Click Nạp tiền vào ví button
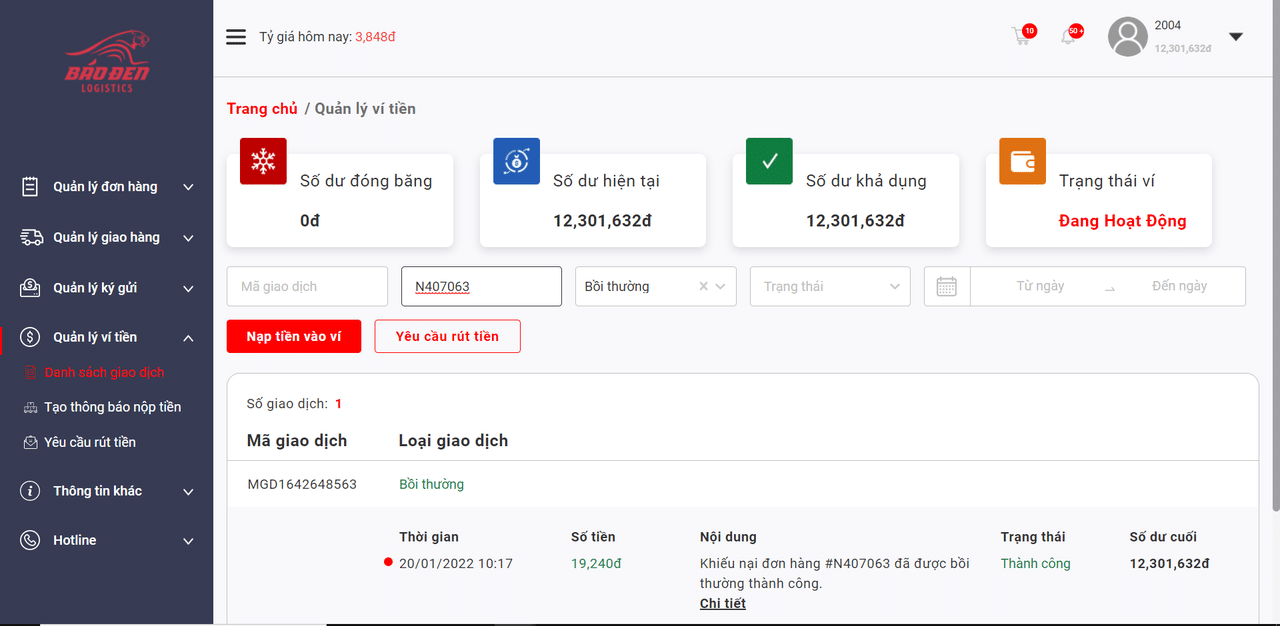Screen dimensions: 1280x626 click(294, 337)
